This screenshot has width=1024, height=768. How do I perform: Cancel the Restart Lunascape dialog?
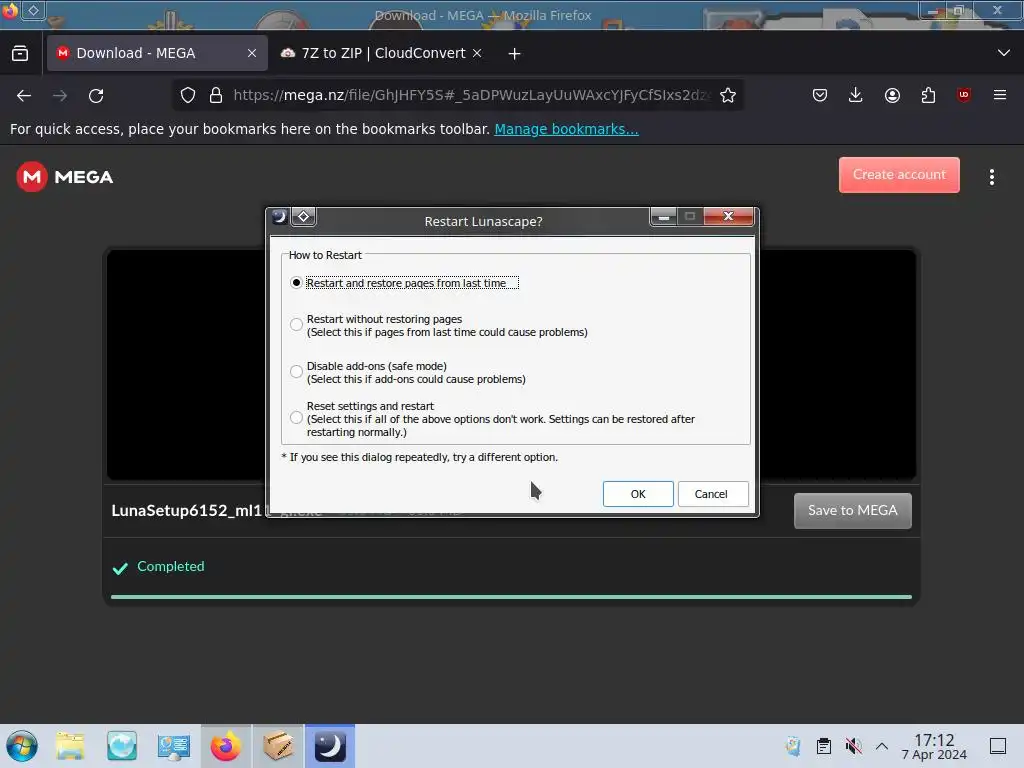click(712, 494)
